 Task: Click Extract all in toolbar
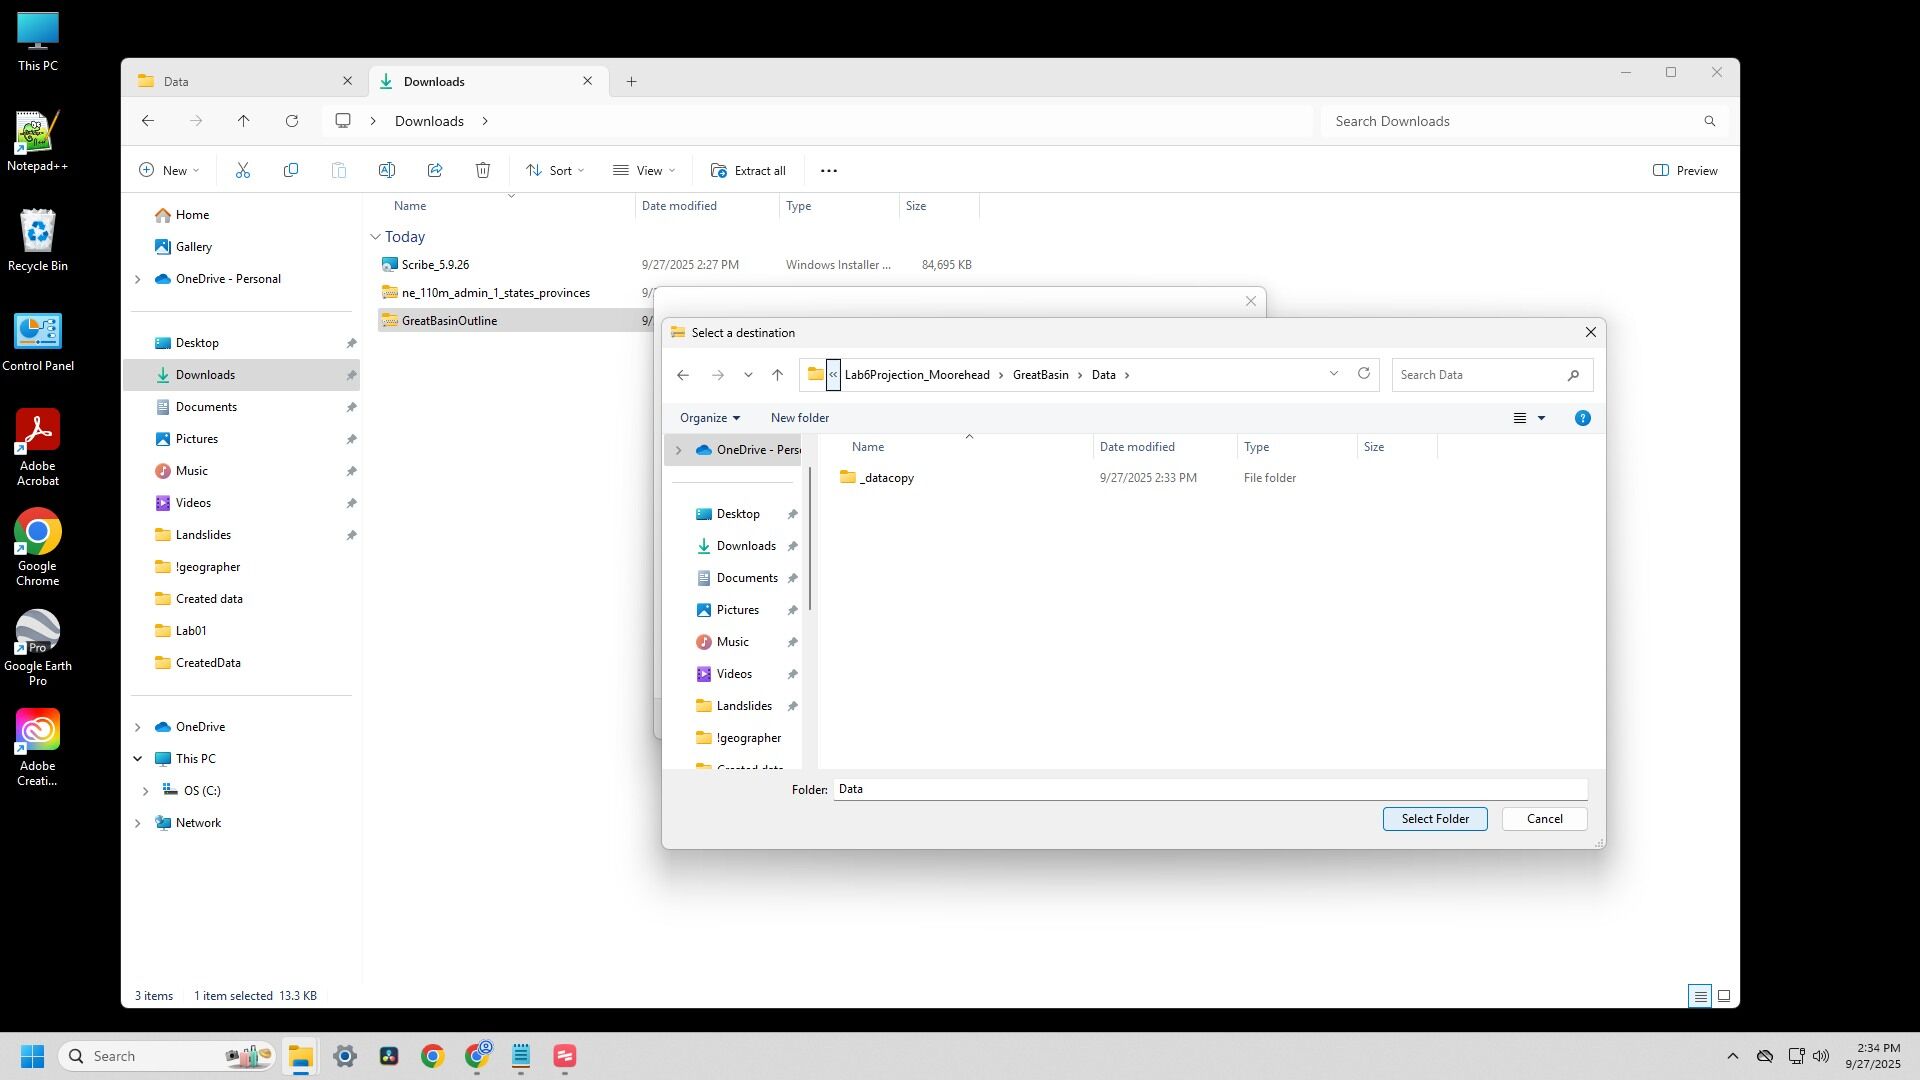(748, 171)
